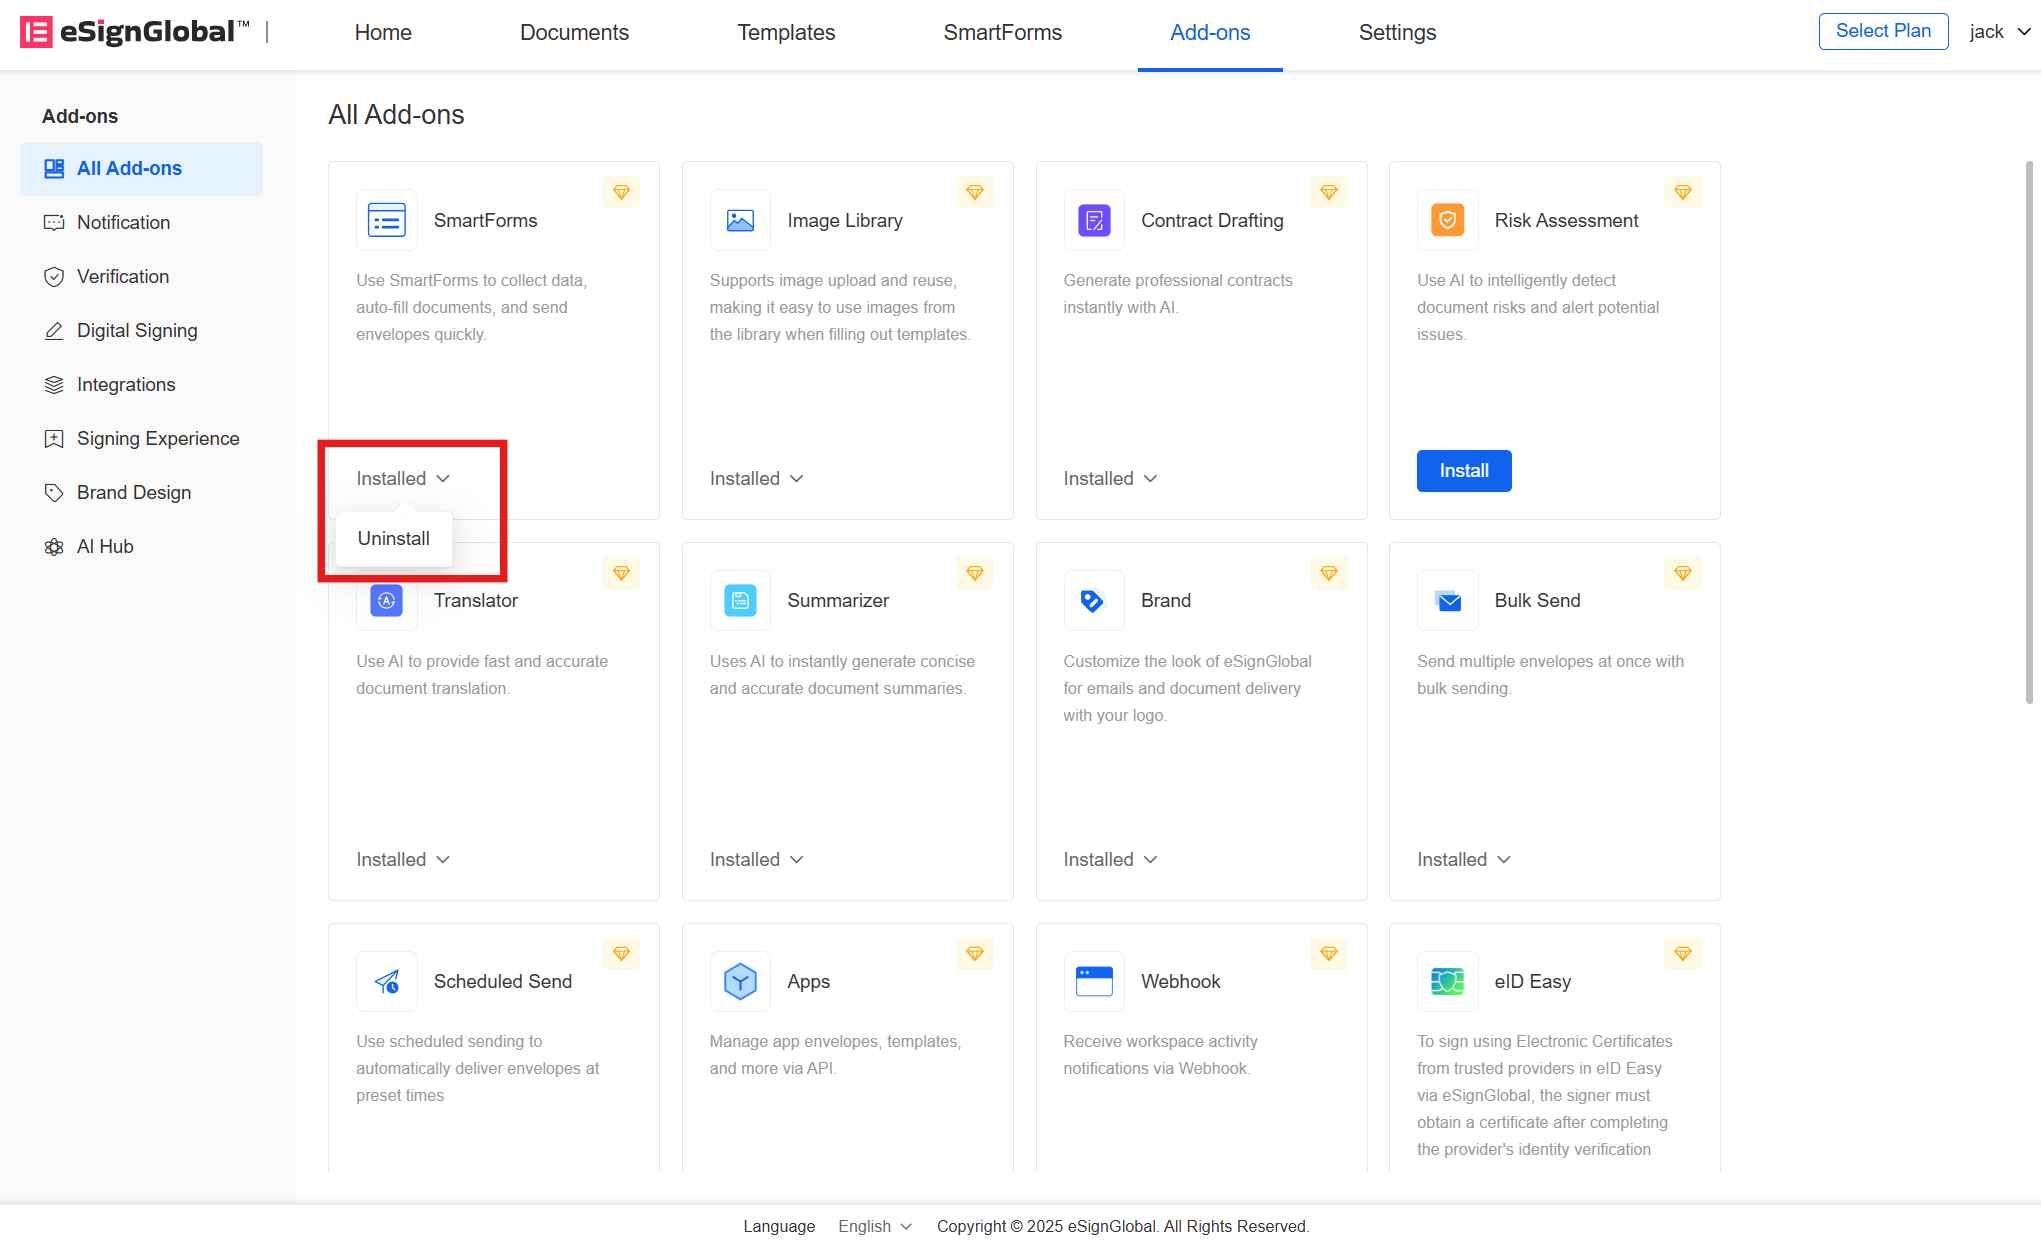Click the Webhook title

(x=1180, y=981)
